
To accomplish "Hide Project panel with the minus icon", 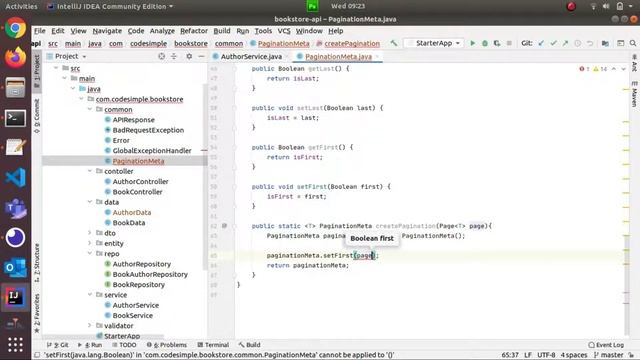I will point(201,56).
